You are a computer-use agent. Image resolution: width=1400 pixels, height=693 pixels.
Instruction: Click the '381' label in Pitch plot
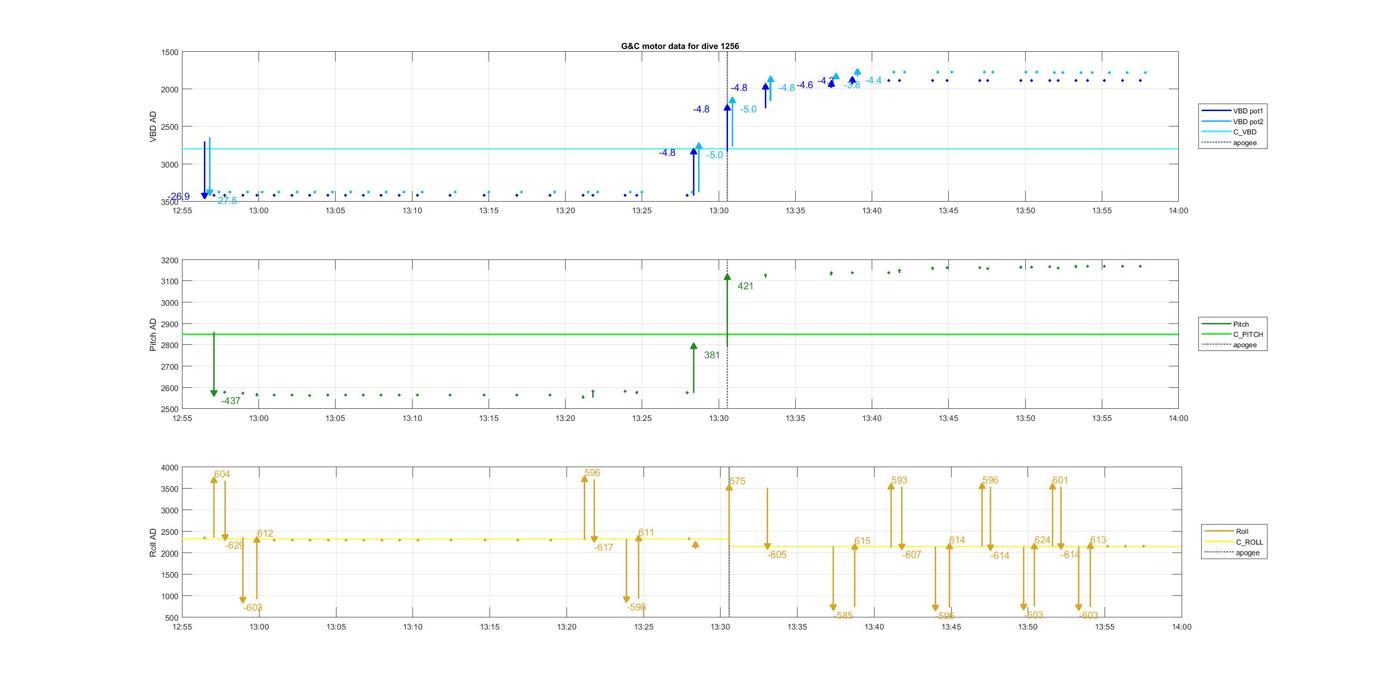click(712, 355)
